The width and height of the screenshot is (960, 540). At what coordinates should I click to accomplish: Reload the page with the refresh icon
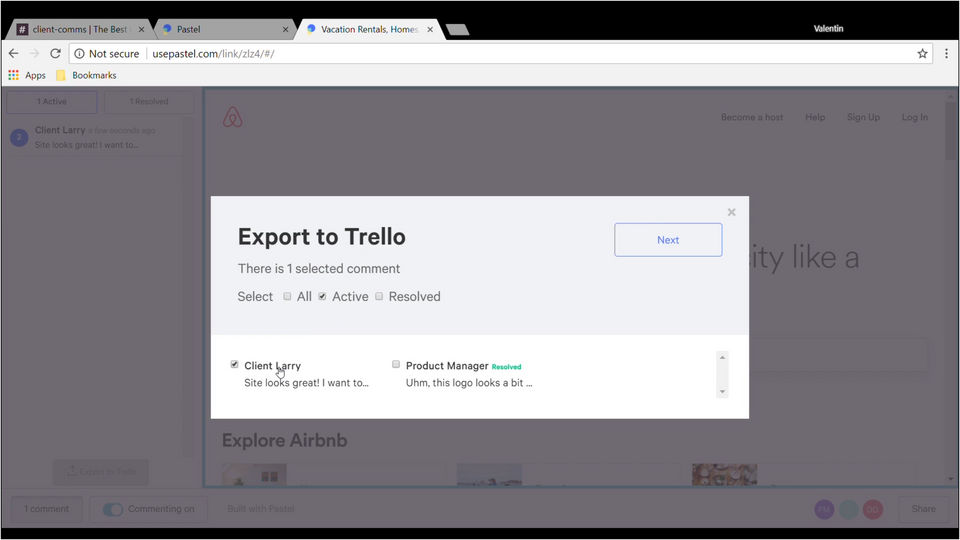(x=55, y=53)
